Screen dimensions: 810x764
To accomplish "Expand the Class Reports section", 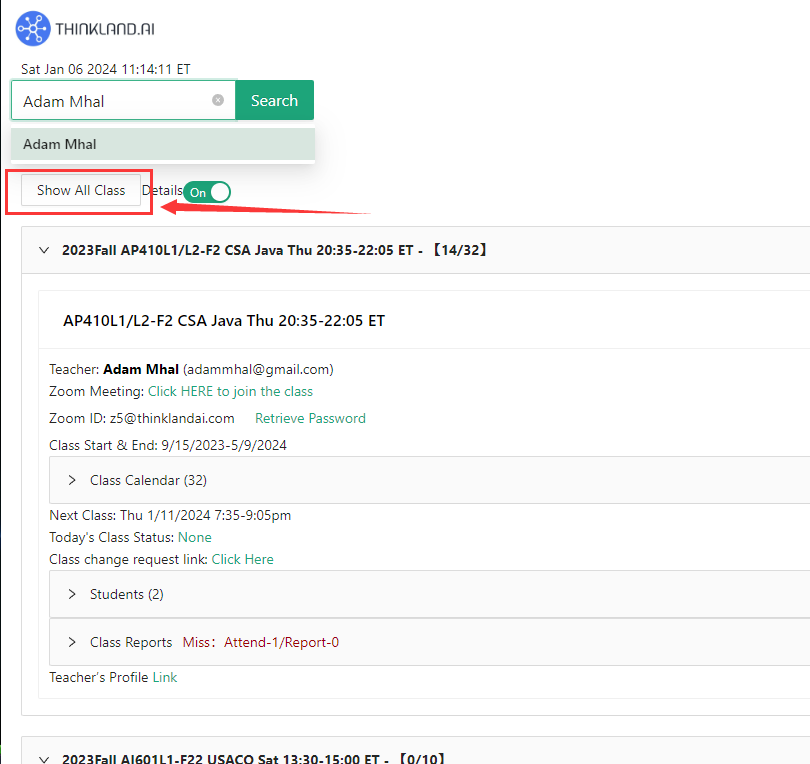I will [x=132, y=642].
